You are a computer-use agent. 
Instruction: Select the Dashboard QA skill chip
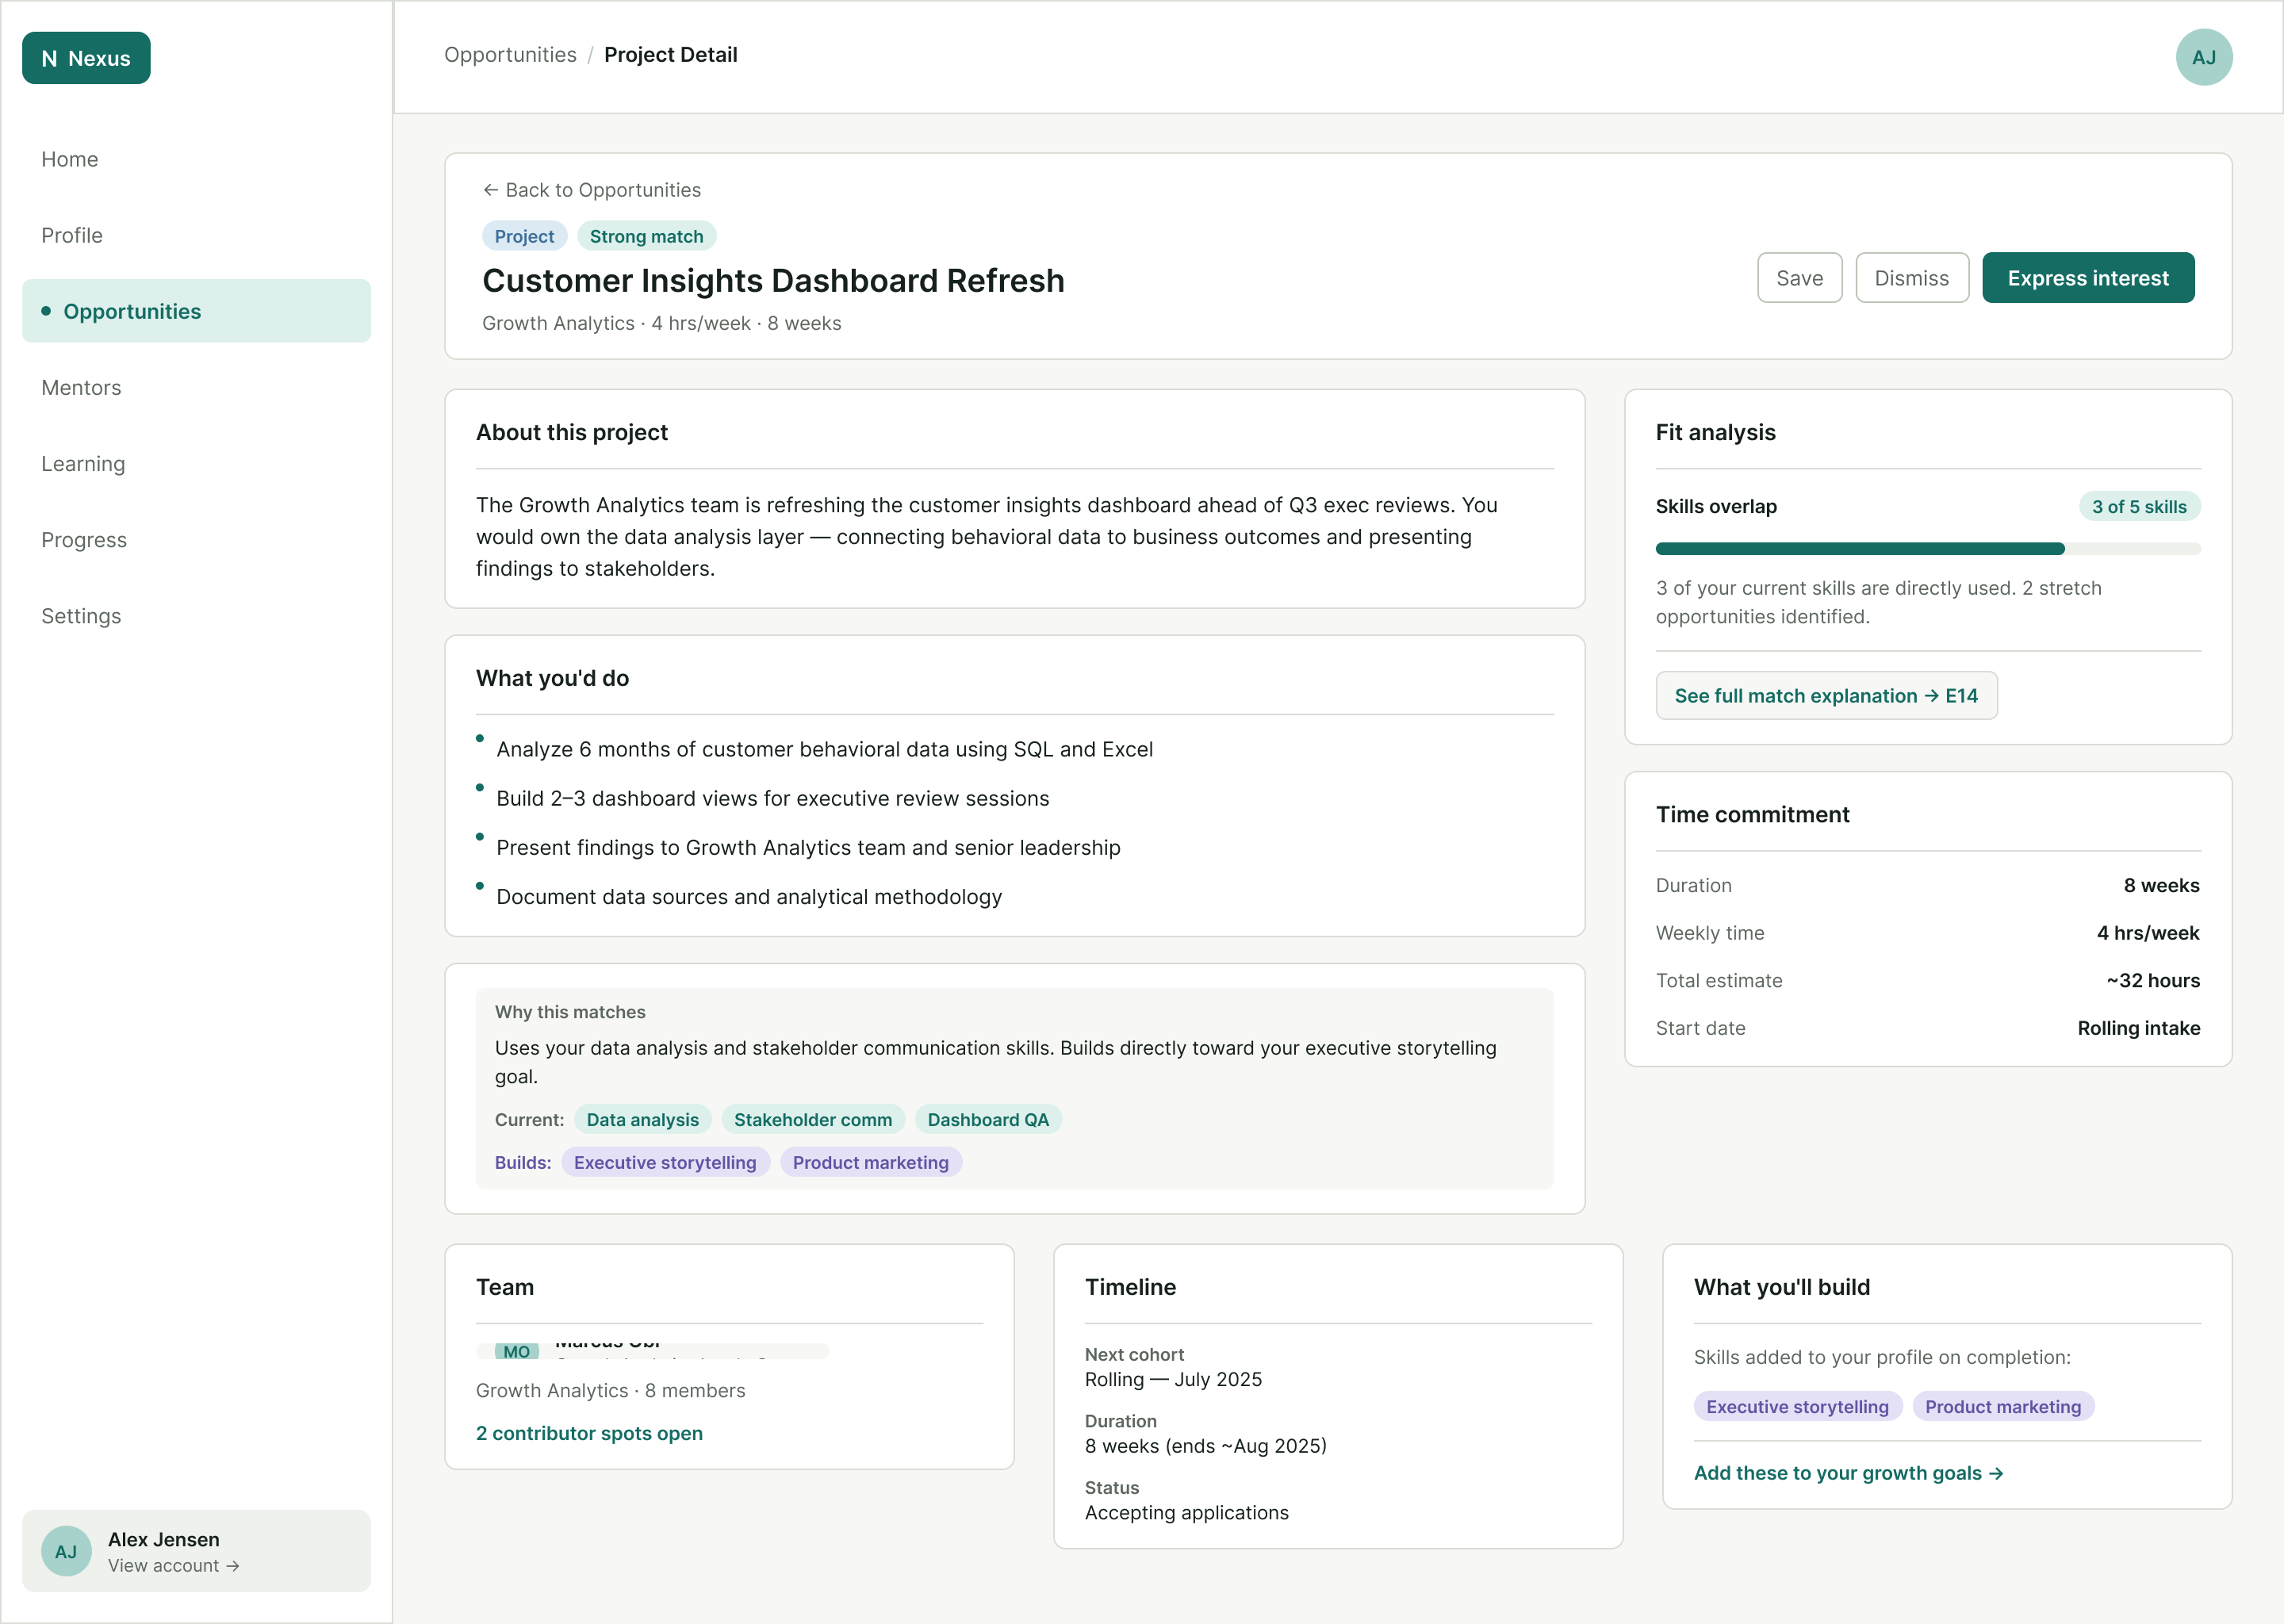click(988, 1120)
